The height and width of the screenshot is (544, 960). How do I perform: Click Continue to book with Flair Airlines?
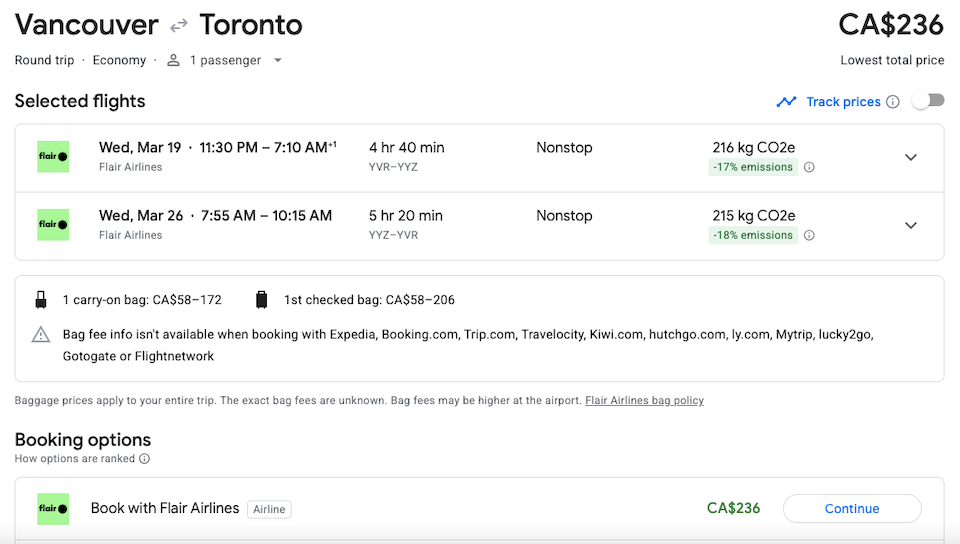pos(852,509)
